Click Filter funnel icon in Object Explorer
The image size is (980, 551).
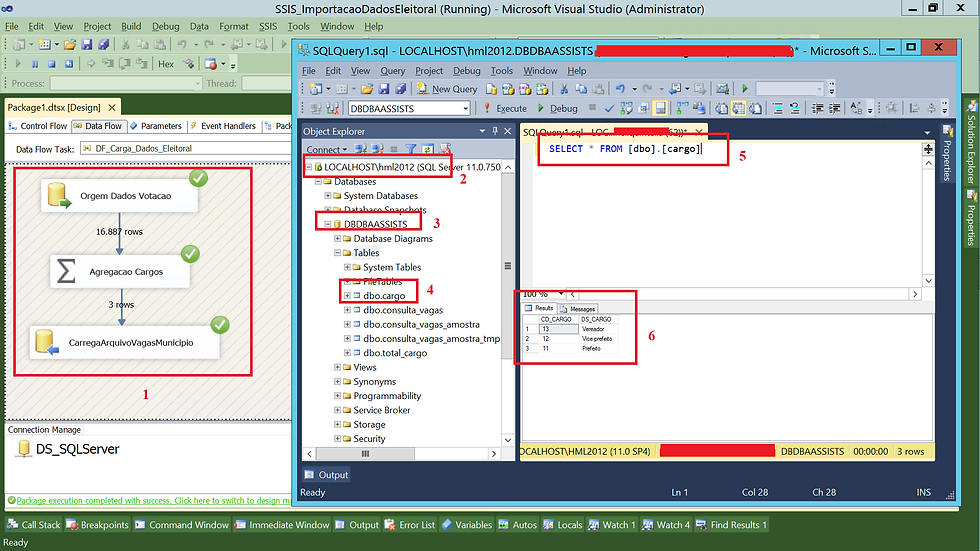point(411,149)
